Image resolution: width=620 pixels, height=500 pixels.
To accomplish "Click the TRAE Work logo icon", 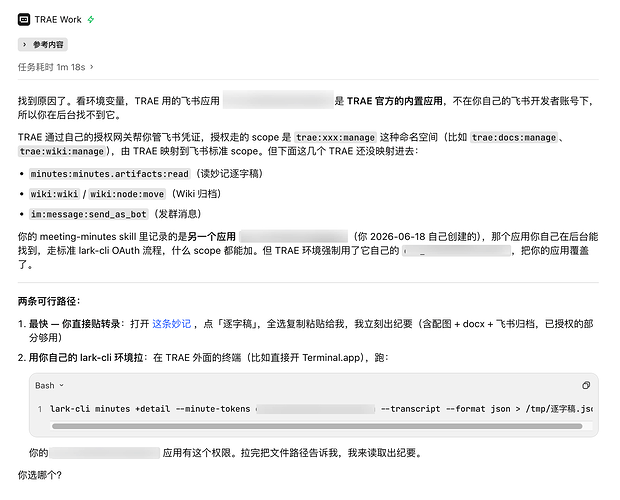I will (24, 19).
